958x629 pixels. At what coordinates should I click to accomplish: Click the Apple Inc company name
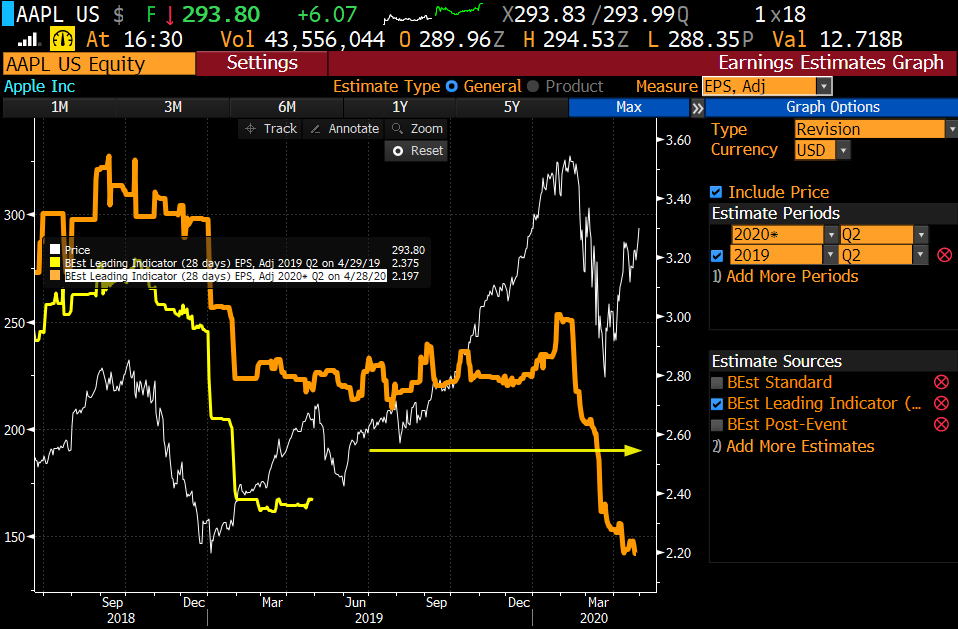(40, 87)
